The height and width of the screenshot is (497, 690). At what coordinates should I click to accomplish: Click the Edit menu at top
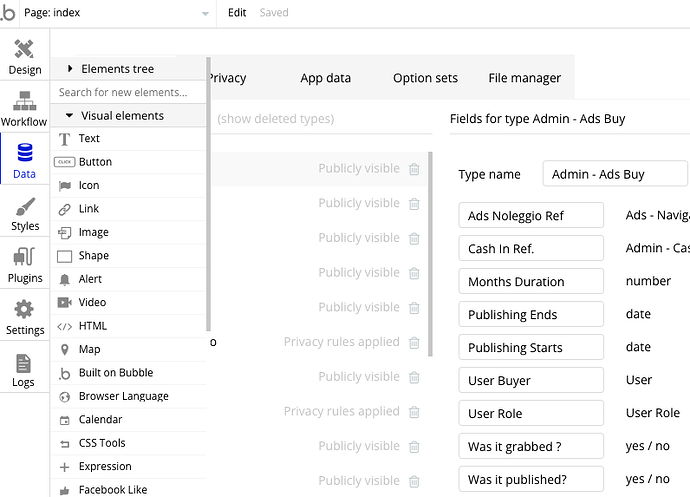tap(237, 13)
